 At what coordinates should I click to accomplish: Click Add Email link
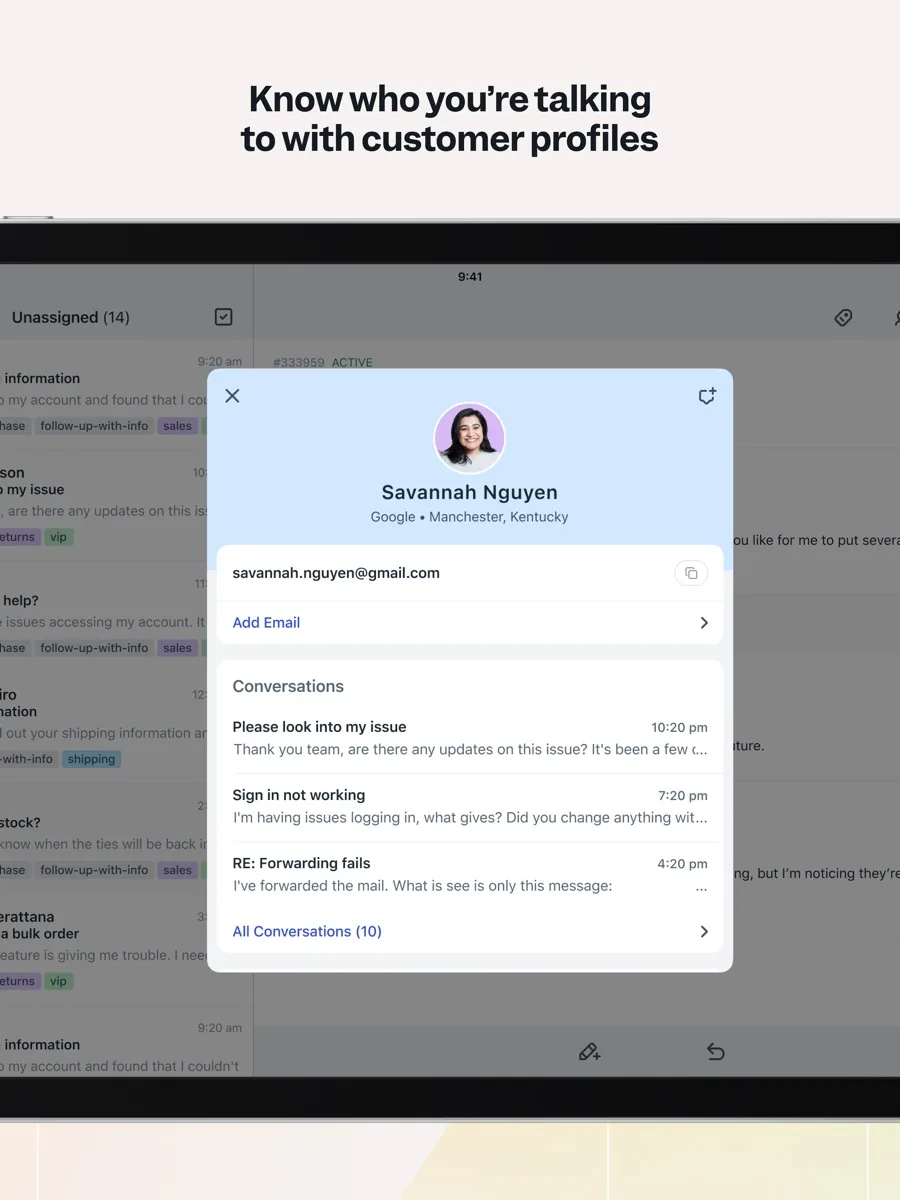(266, 622)
